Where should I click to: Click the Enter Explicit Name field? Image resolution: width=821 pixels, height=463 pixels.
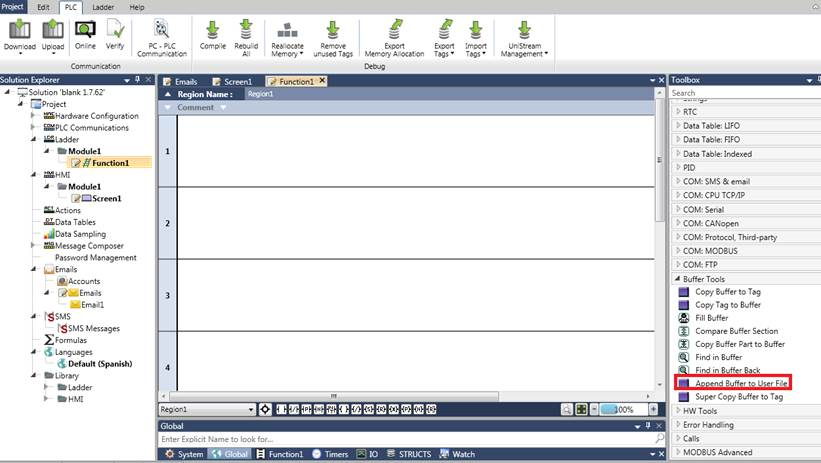tap(406, 439)
